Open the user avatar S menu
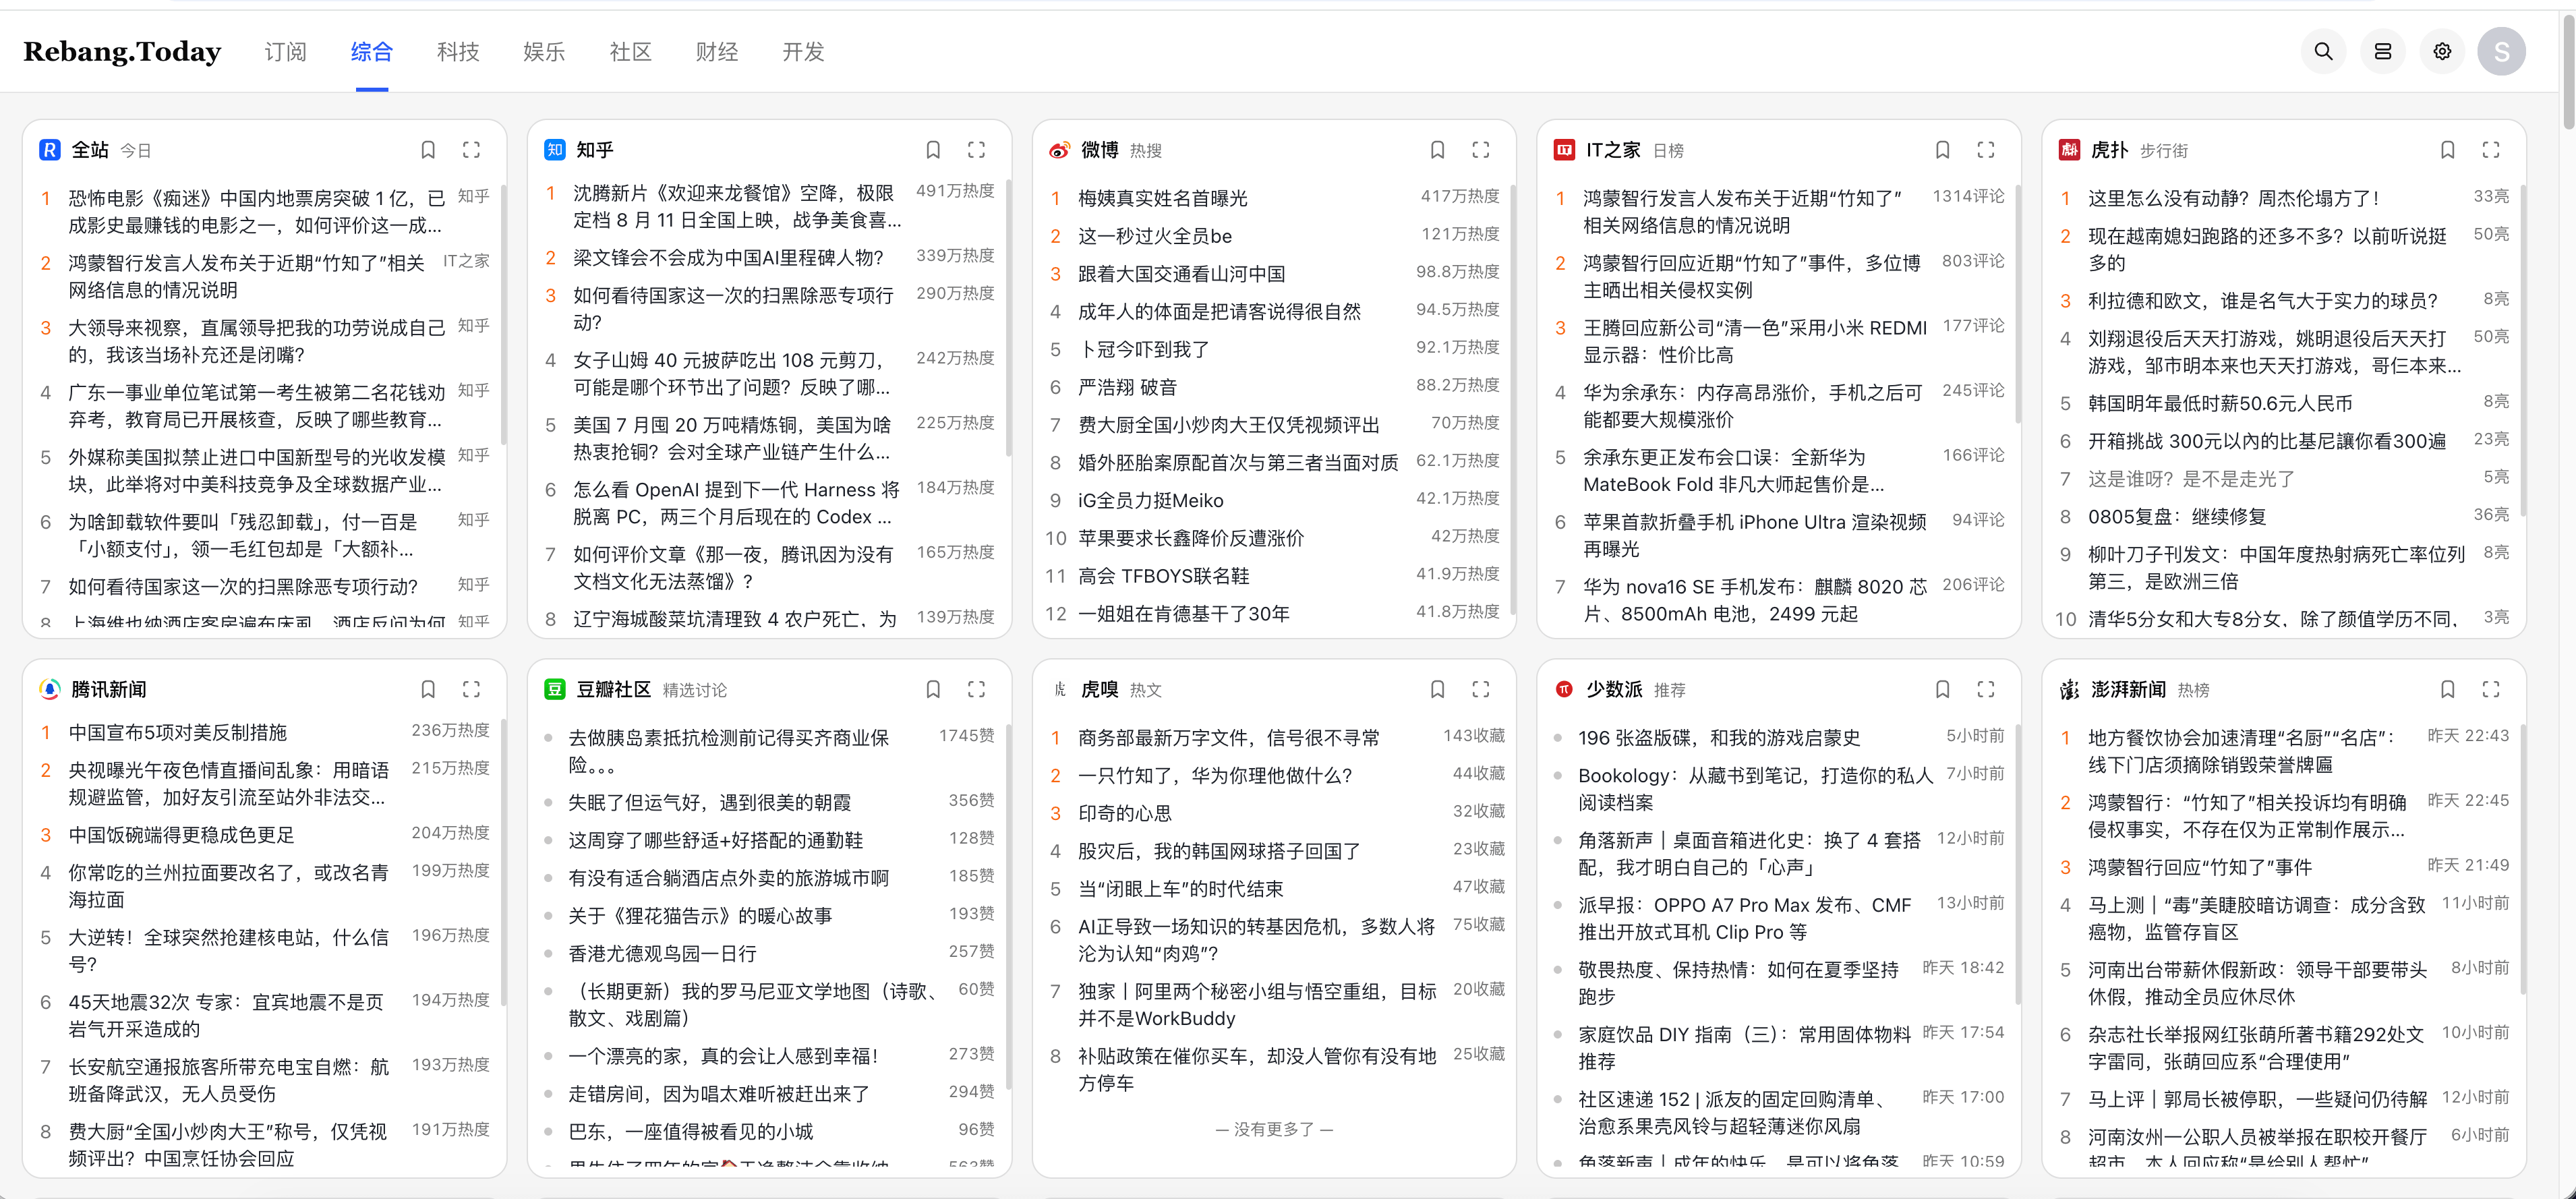Image resolution: width=2576 pixels, height=1199 pixels. coord(2501,51)
